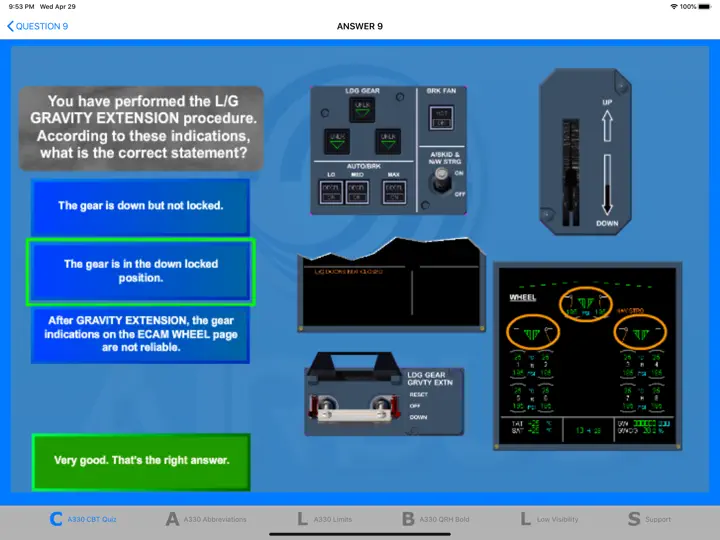Click the circled left main gear on WHEEL page
This screenshot has height=540, width=720.
(533, 332)
